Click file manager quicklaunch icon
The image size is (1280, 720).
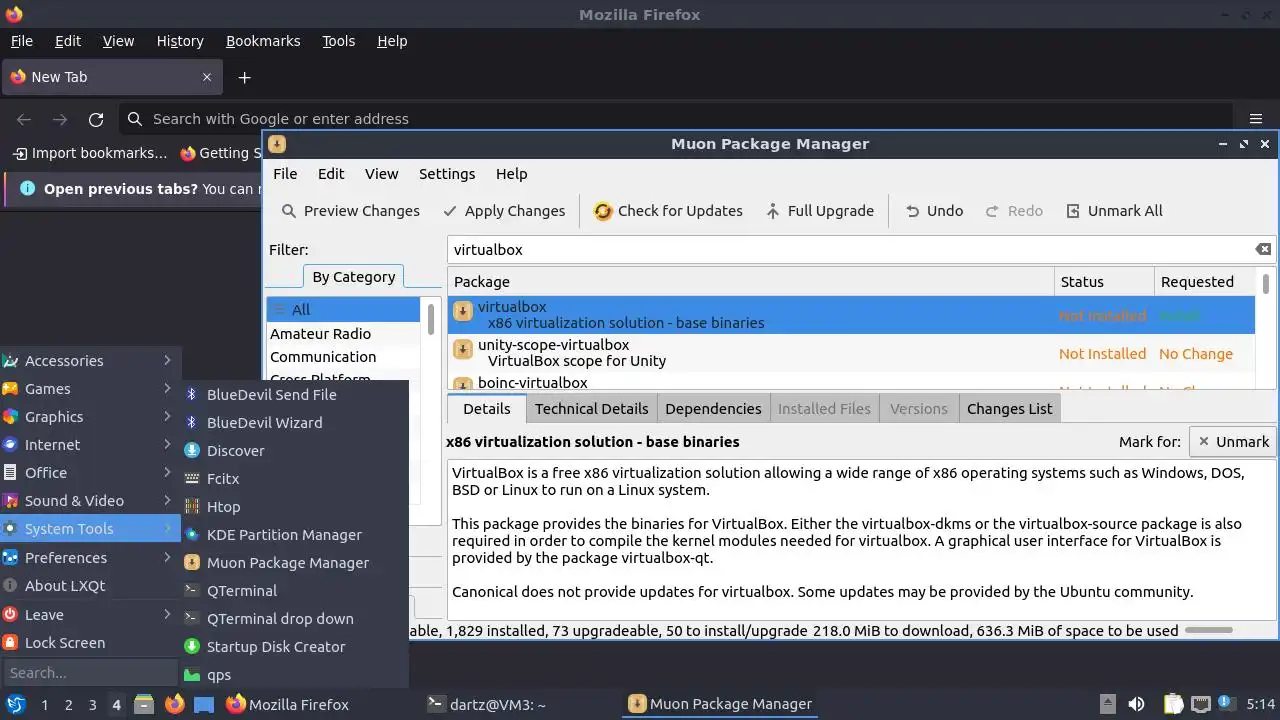pyautogui.click(x=143, y=704)
